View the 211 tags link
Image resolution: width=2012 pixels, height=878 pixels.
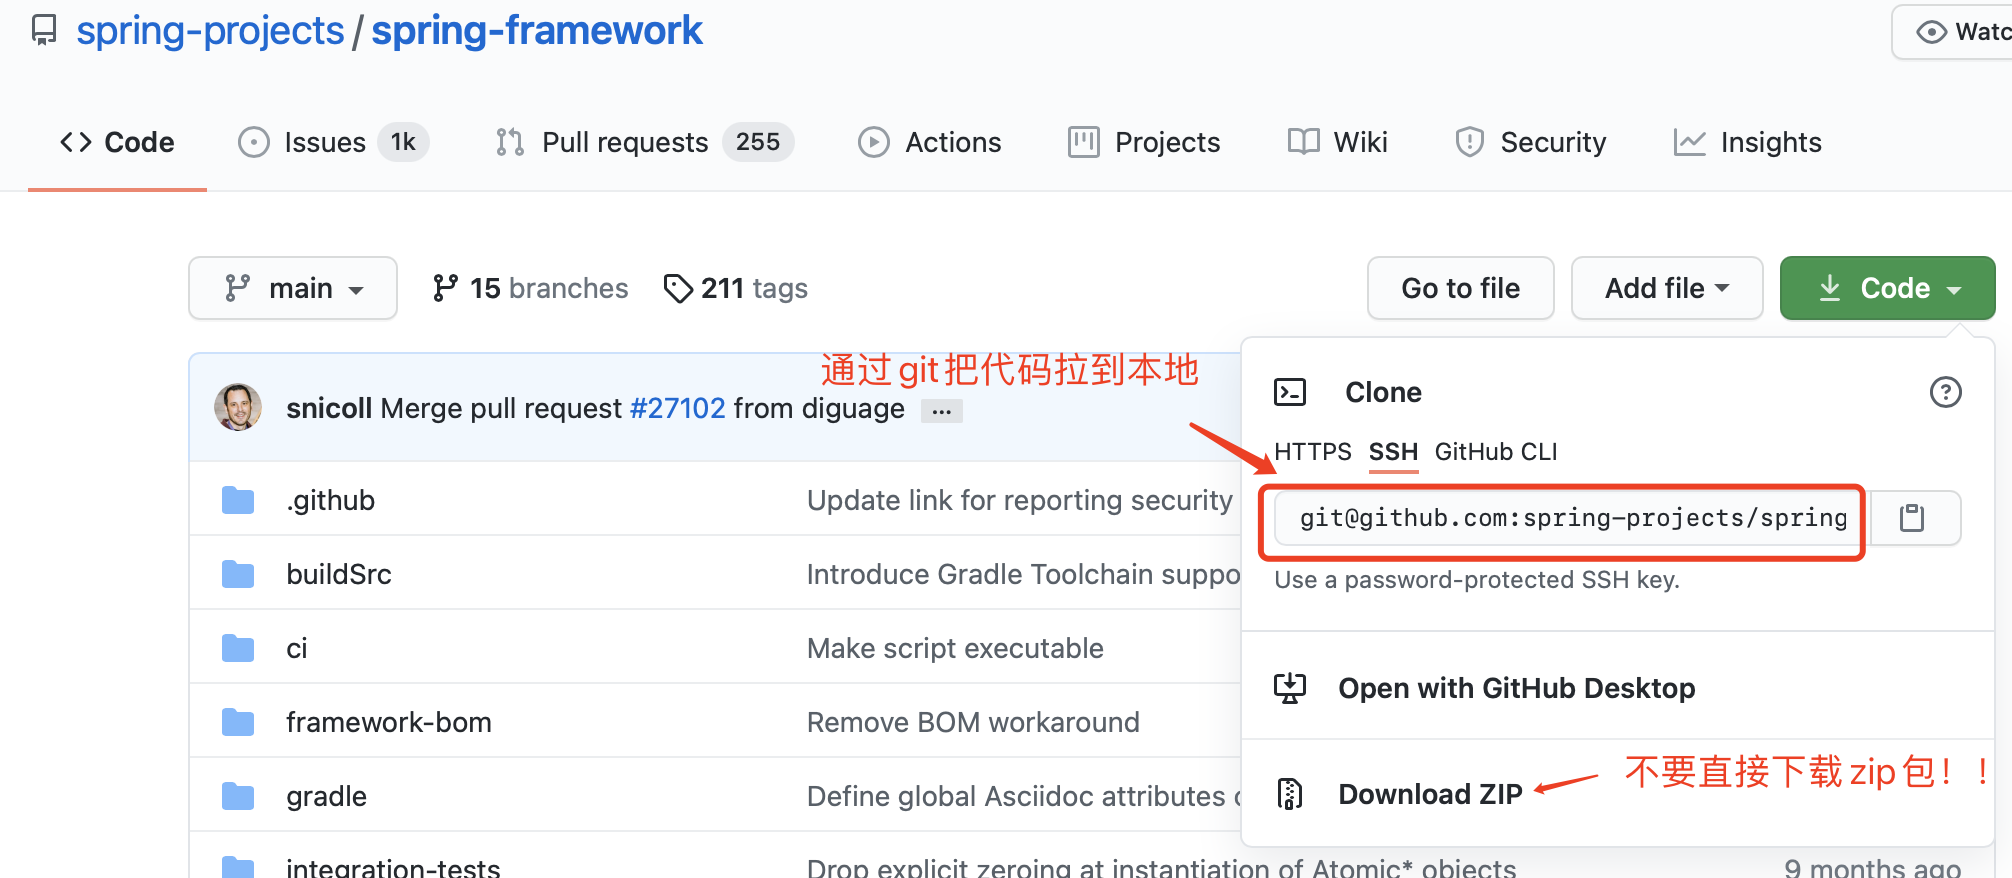tap(735, 288)
